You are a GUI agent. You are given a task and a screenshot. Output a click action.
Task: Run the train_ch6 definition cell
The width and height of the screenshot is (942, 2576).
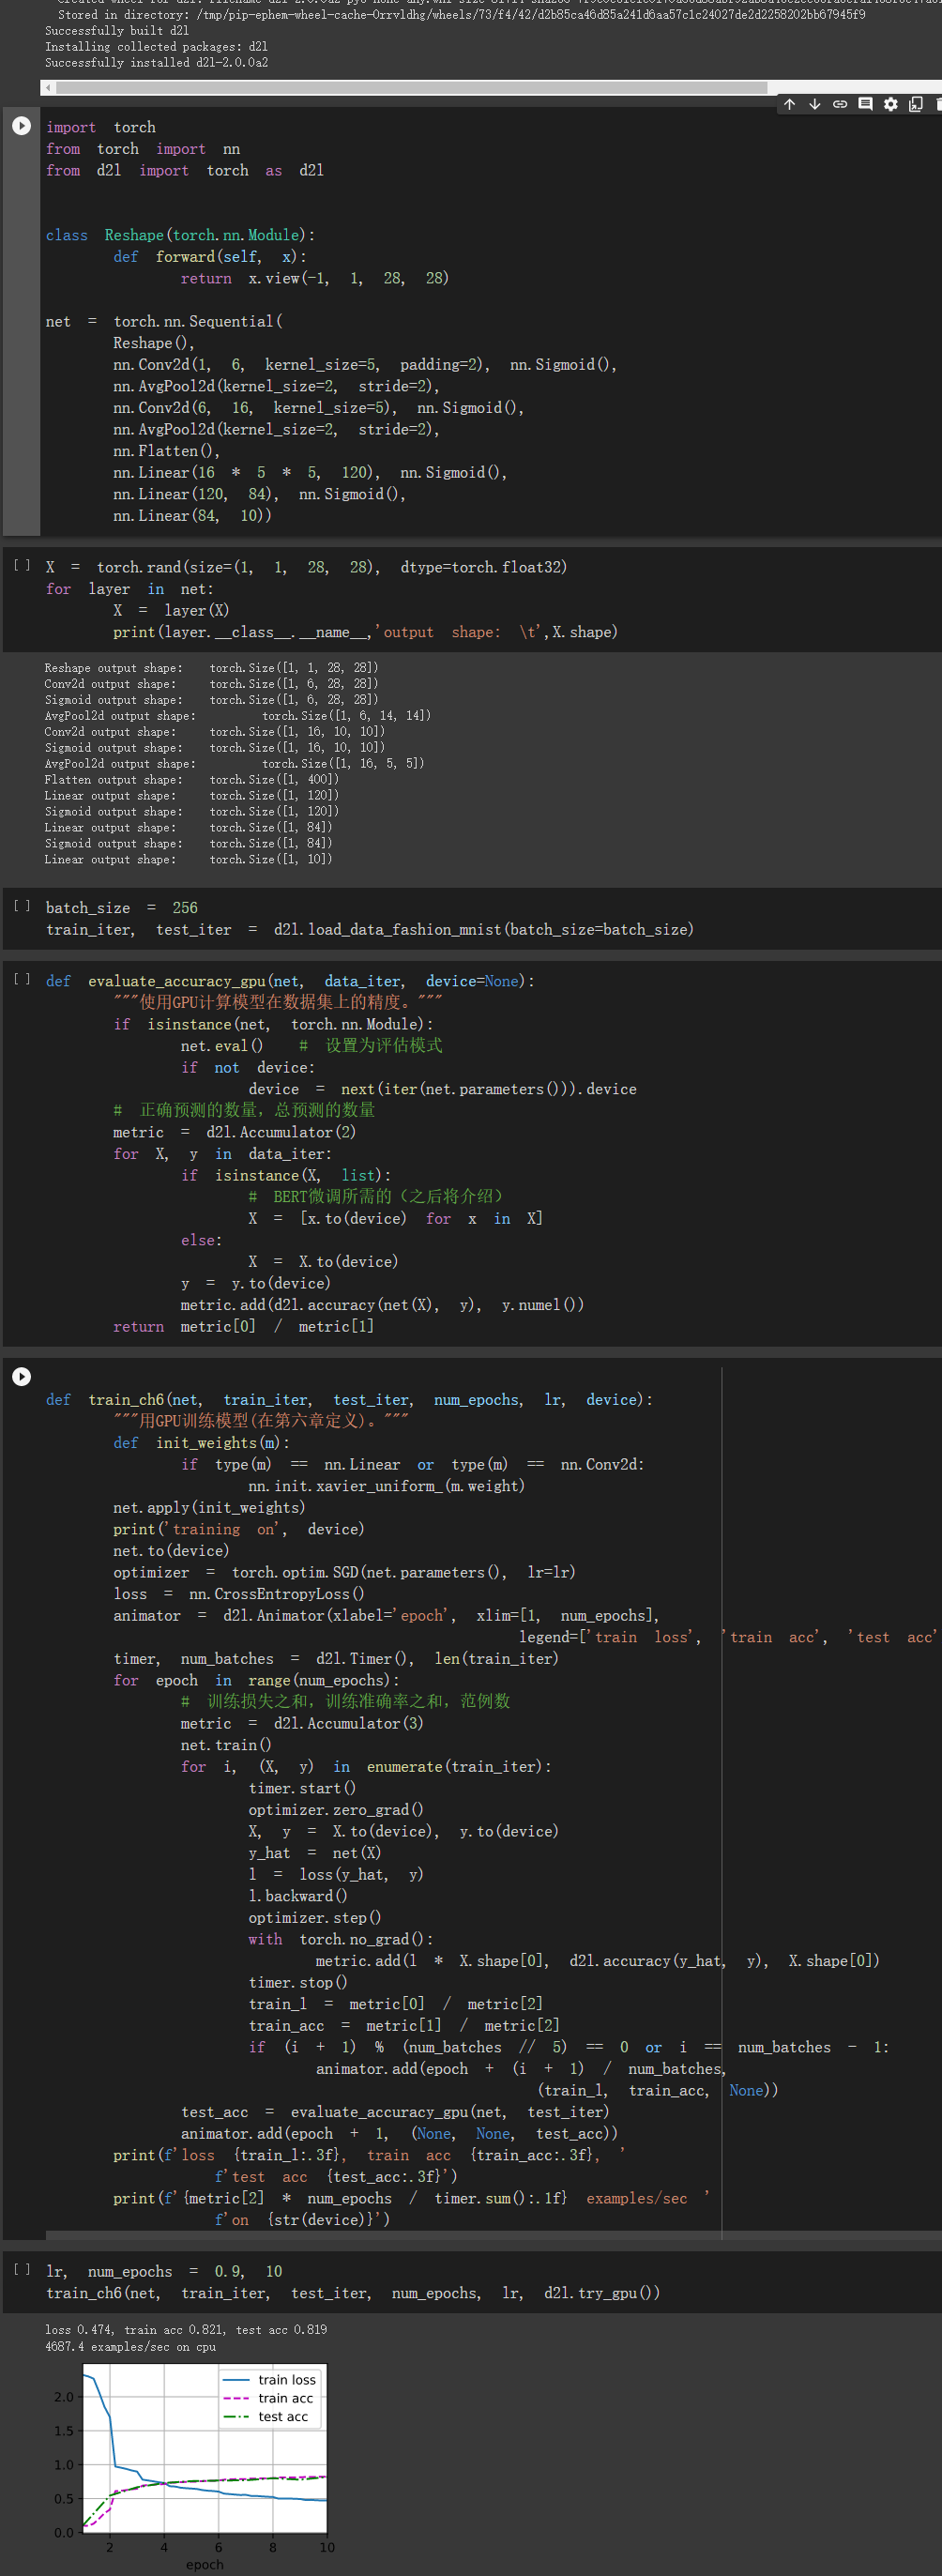click(21, 1376)
